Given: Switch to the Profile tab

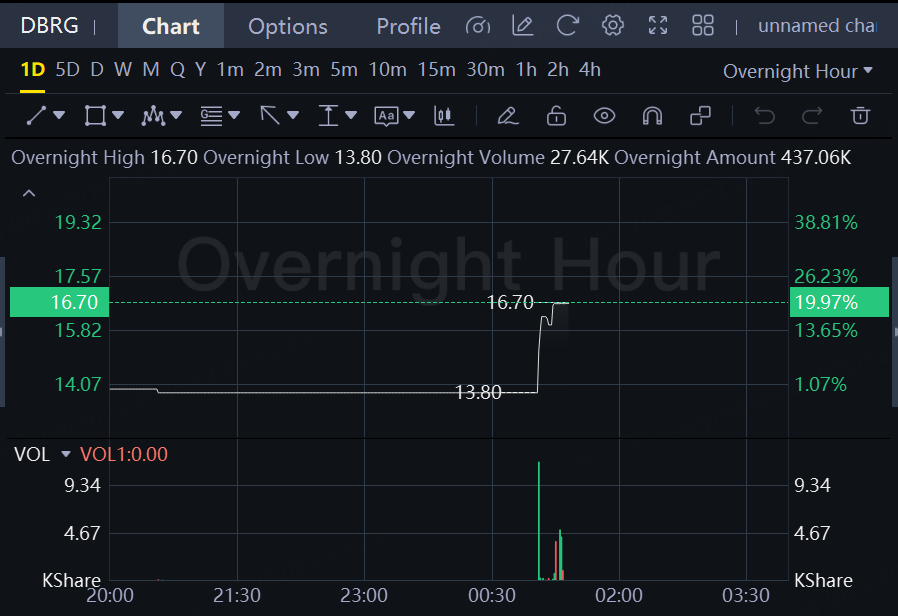Looking at the screenshot, I should (408, 26).
